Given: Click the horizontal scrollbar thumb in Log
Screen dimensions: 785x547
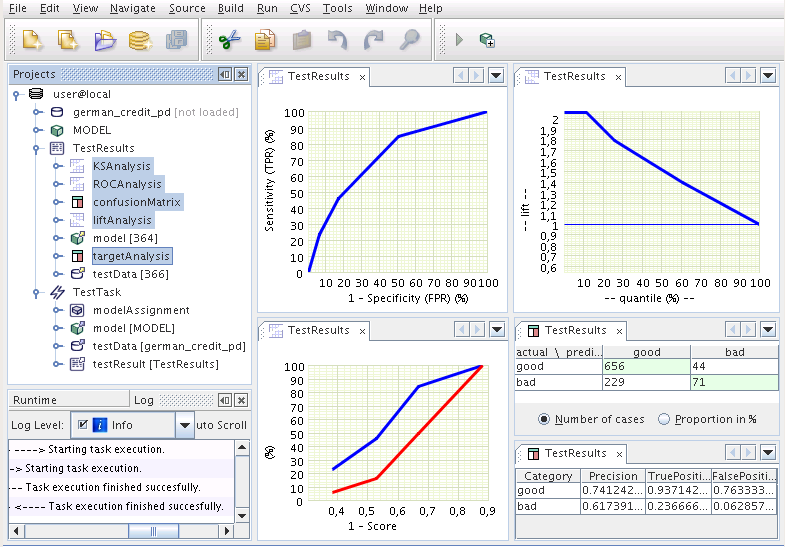Looking at the screenshot, I should point(154,531).
